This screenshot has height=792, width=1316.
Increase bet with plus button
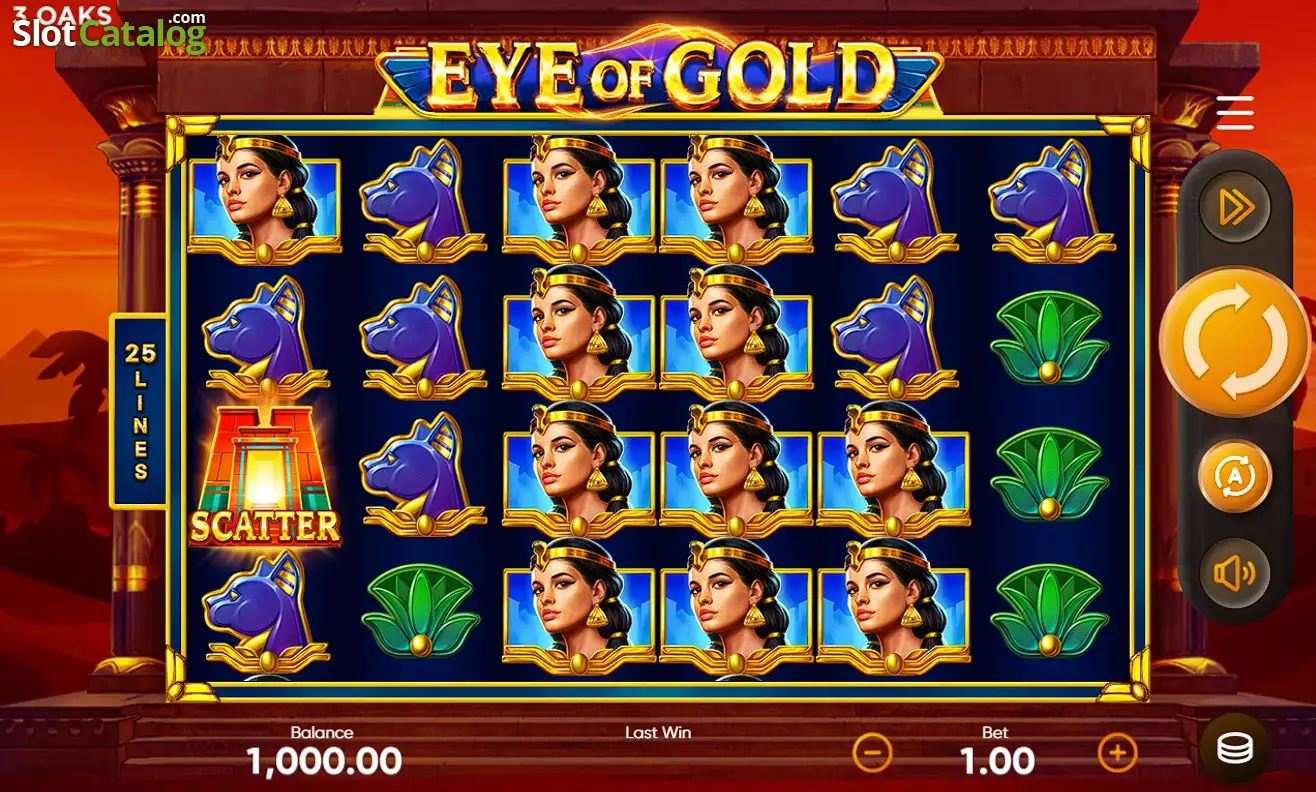point(1117,752)
